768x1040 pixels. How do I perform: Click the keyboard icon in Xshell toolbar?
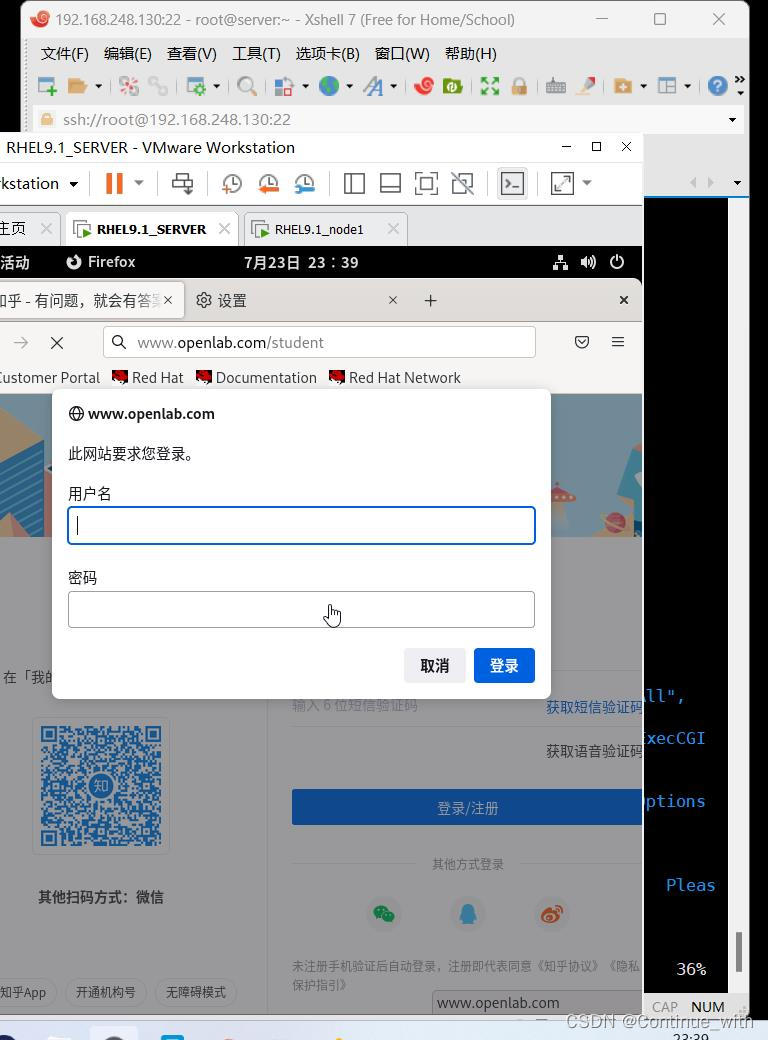tap(556, 86)
